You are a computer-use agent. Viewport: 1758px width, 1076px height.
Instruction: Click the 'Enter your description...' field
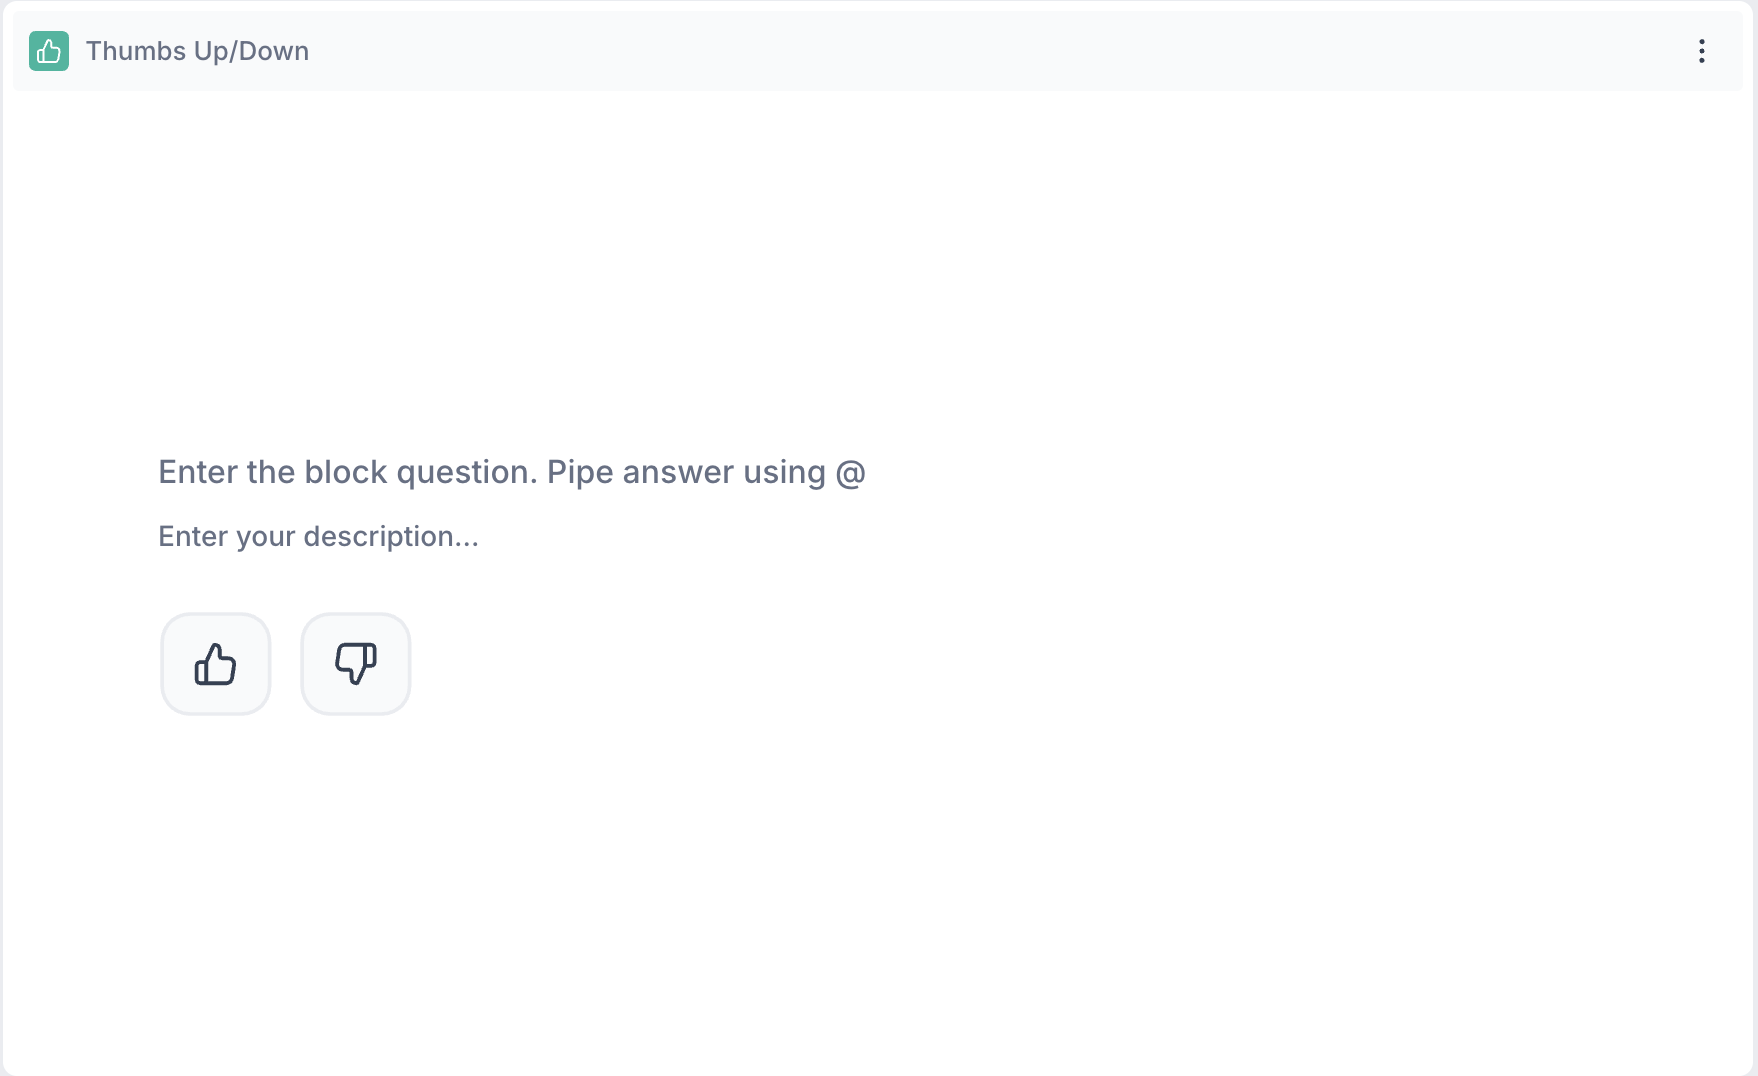click(x=318, y=537)
